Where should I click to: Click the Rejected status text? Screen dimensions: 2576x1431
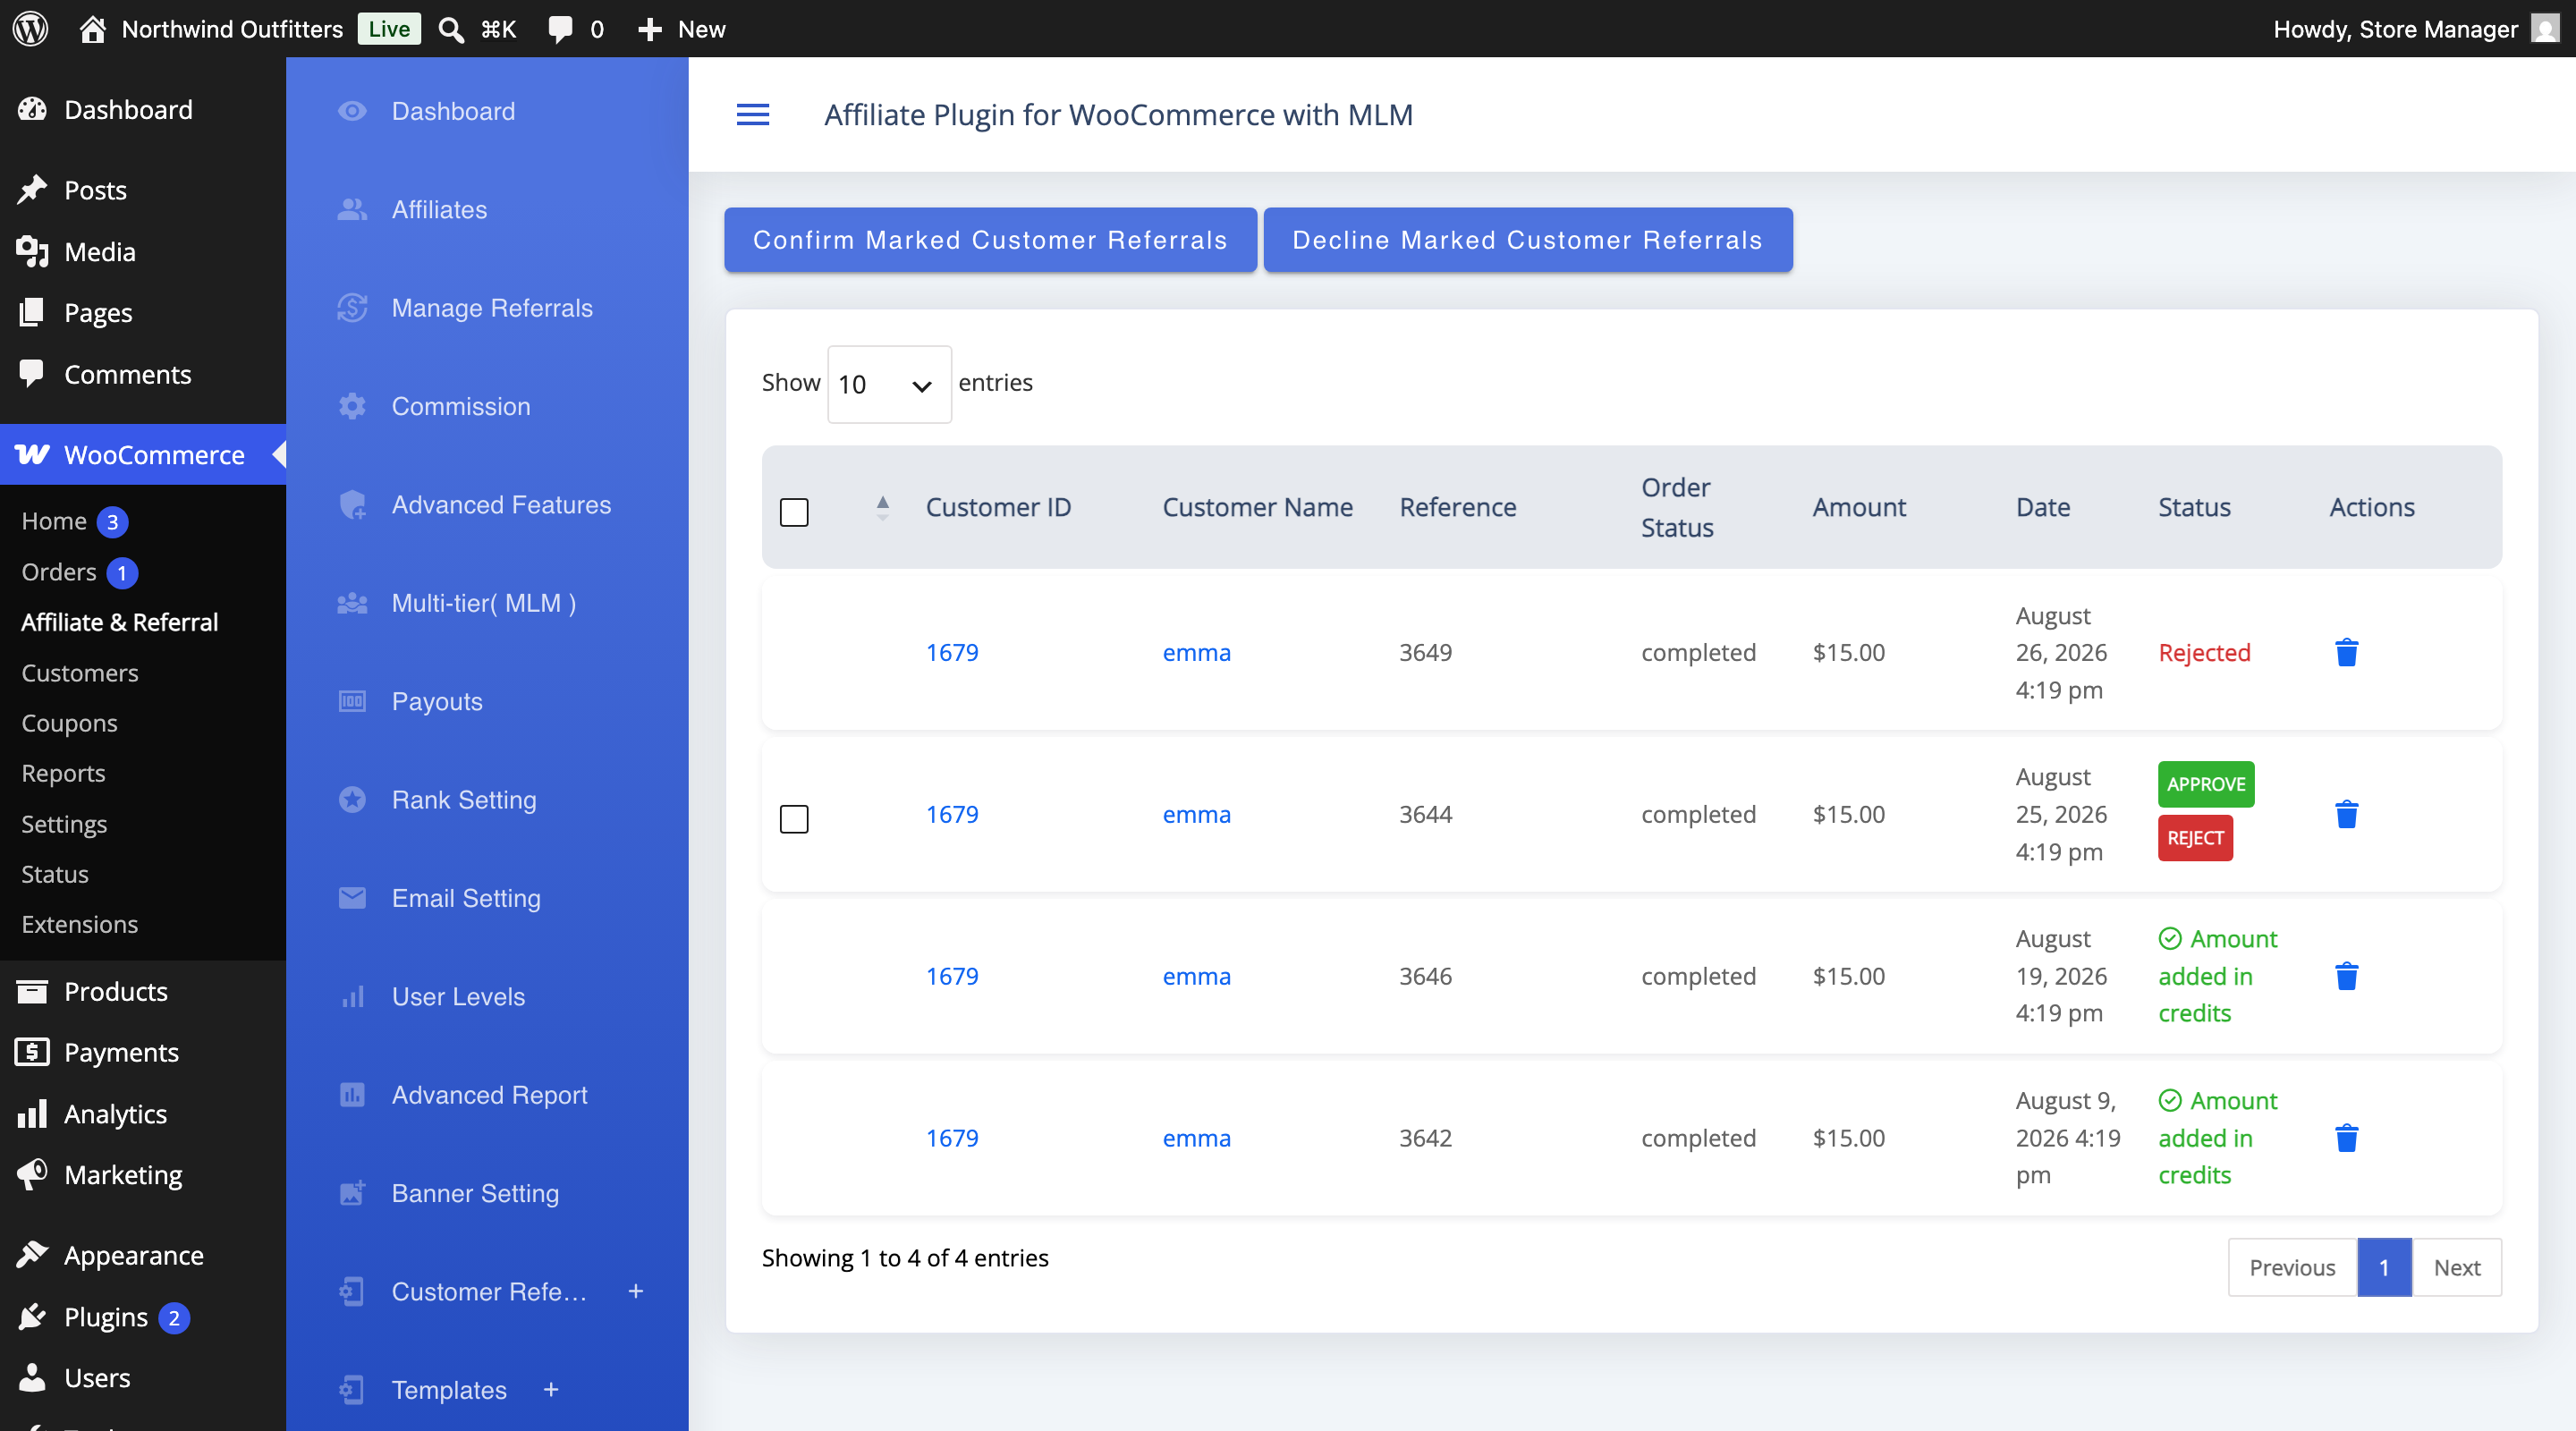coord(2204,653)
